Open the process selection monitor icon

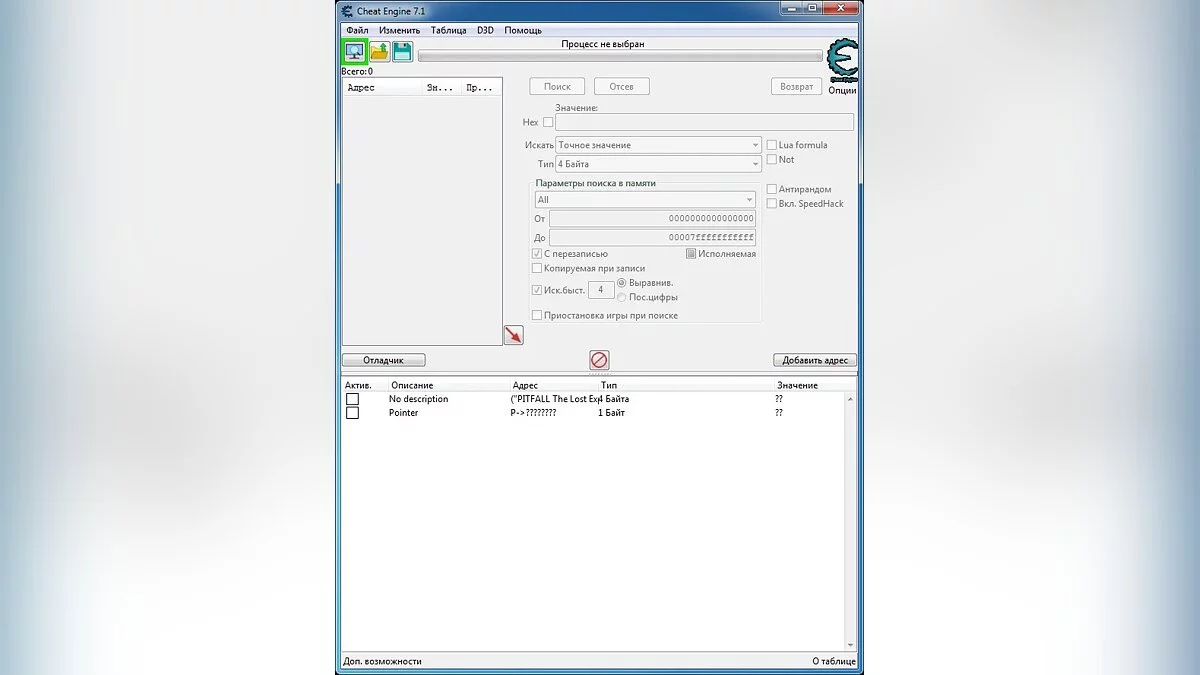(x=354, y=52)
